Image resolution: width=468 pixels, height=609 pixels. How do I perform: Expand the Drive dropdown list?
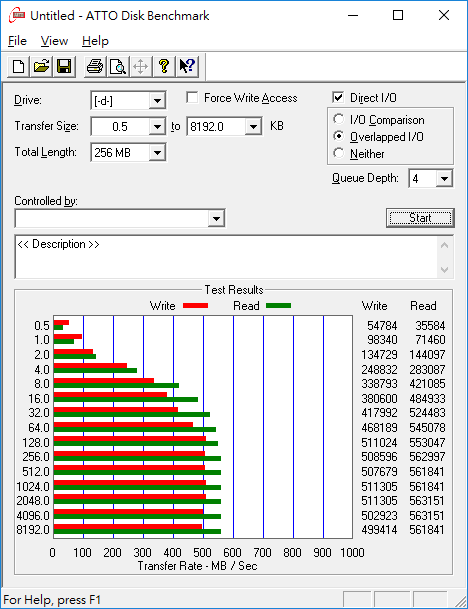click(157, 101)
